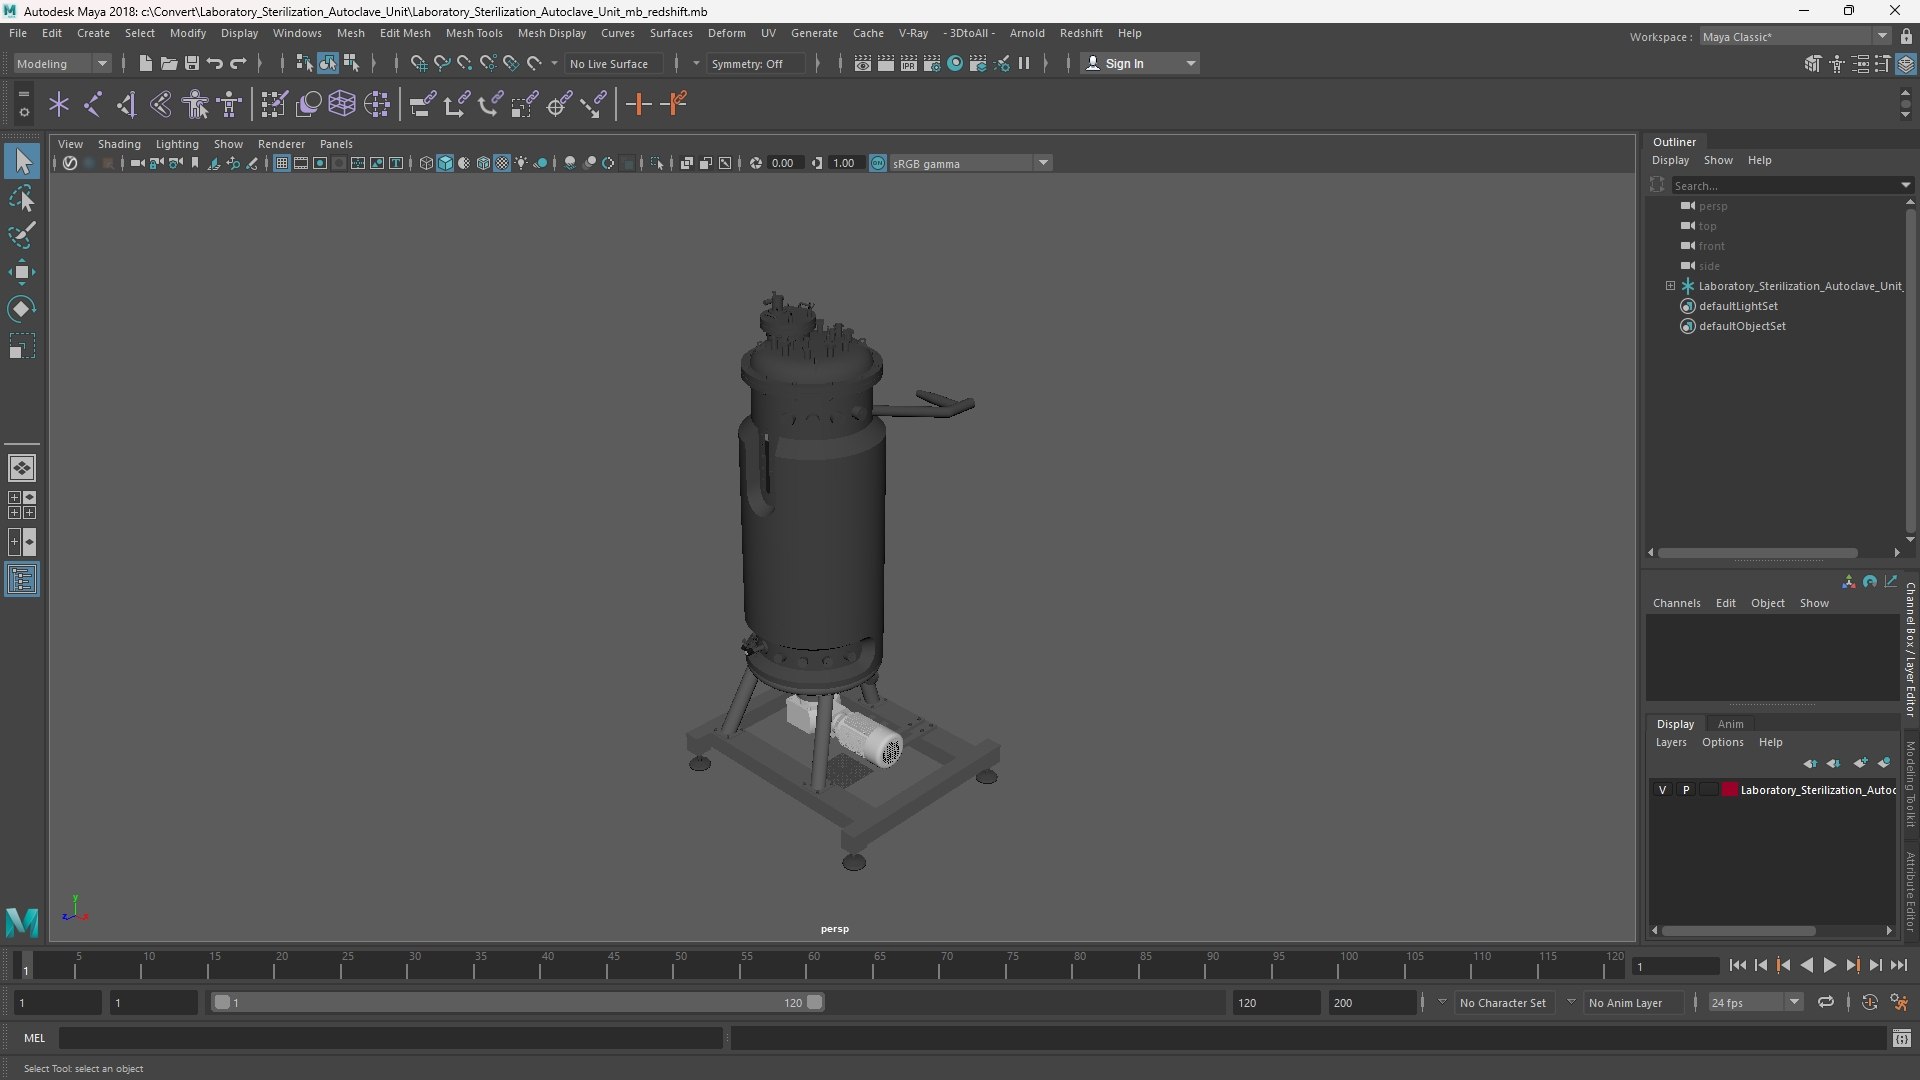Switch to the Anim layer tab
Screen dimensions: 1920x1080
point(1730,724)
